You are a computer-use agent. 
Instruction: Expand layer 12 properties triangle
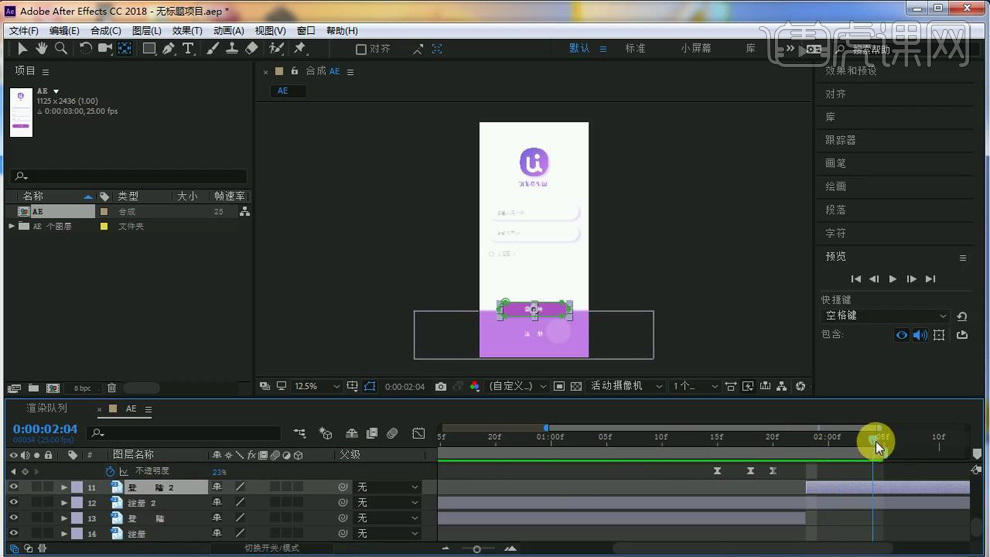[x=64, y=503]
